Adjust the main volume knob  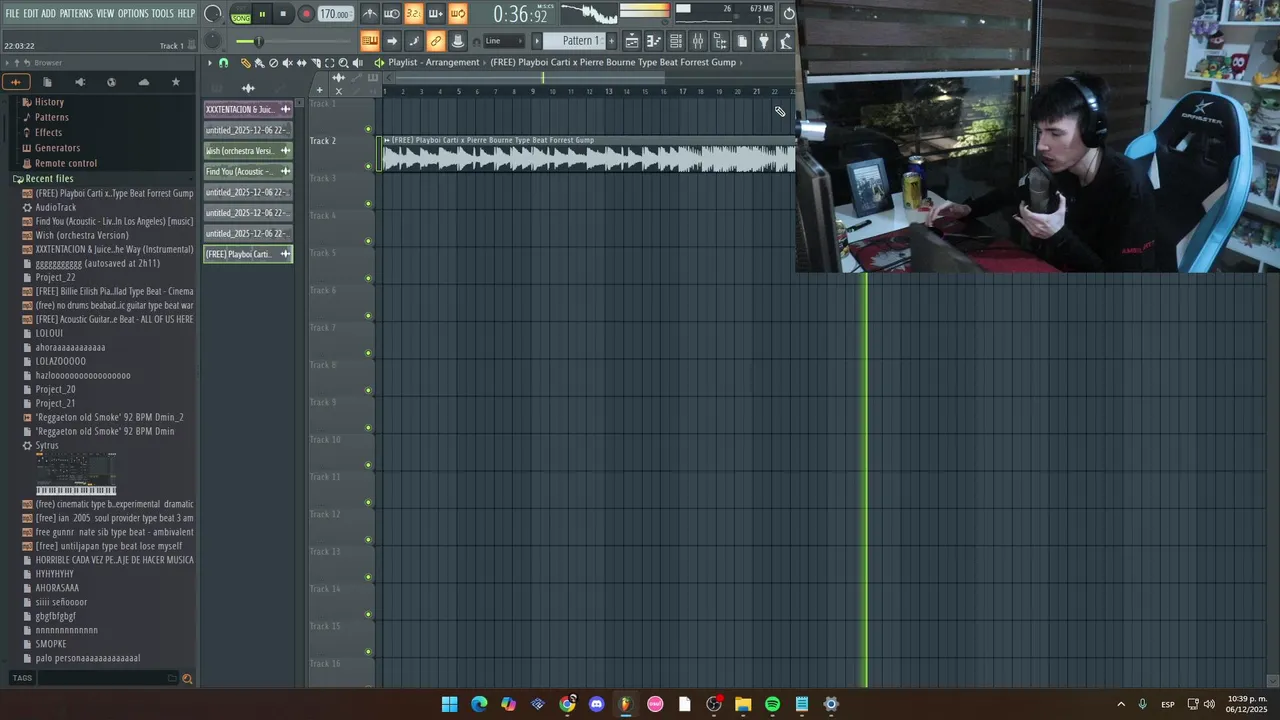pos(213,14)
